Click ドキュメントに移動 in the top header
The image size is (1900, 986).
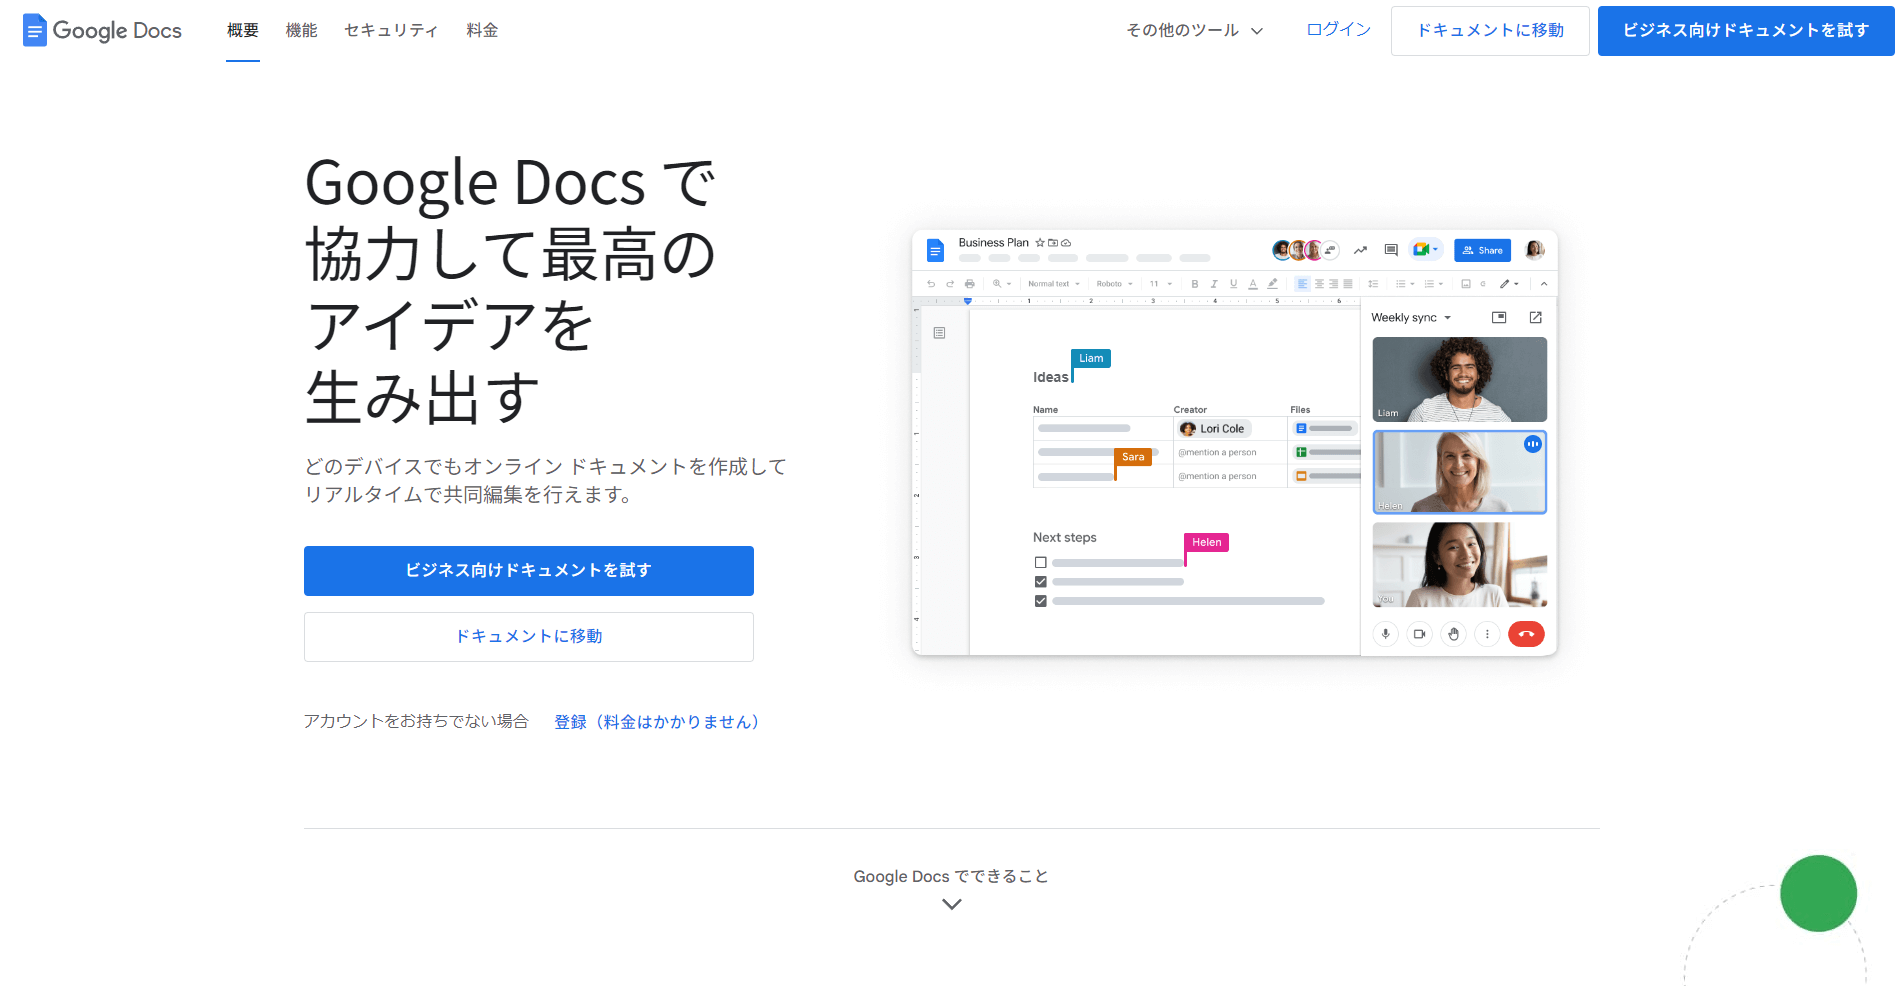pyautogui.click(x=1490, y=31)
